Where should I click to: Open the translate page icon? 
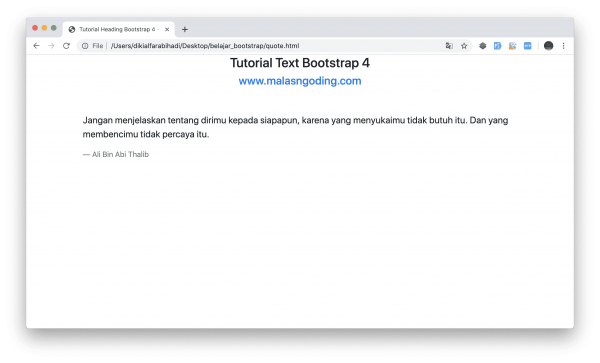point(449,46)
